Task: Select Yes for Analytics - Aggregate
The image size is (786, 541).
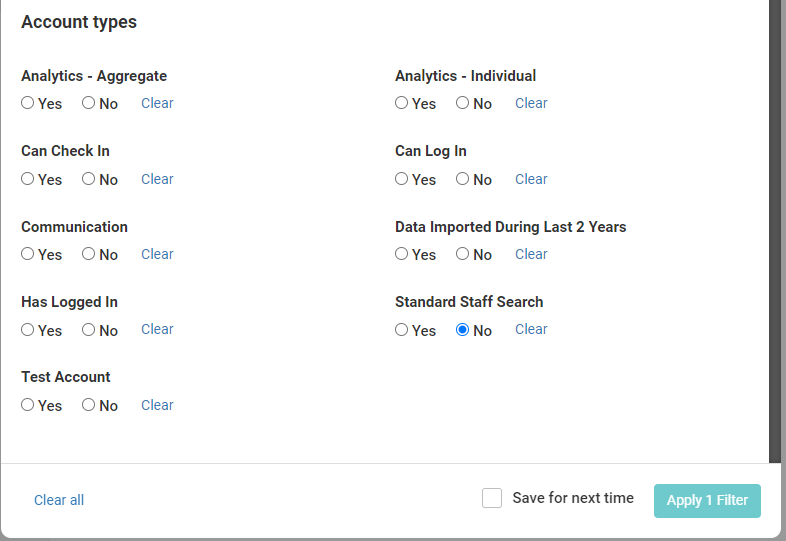Action: (x=28, y=103)
